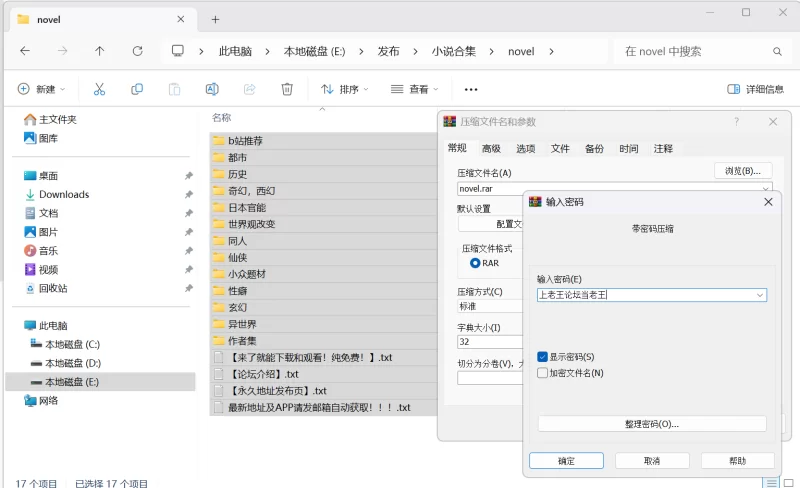Switch to 时间 tab in archive dialog

[629, 149]
